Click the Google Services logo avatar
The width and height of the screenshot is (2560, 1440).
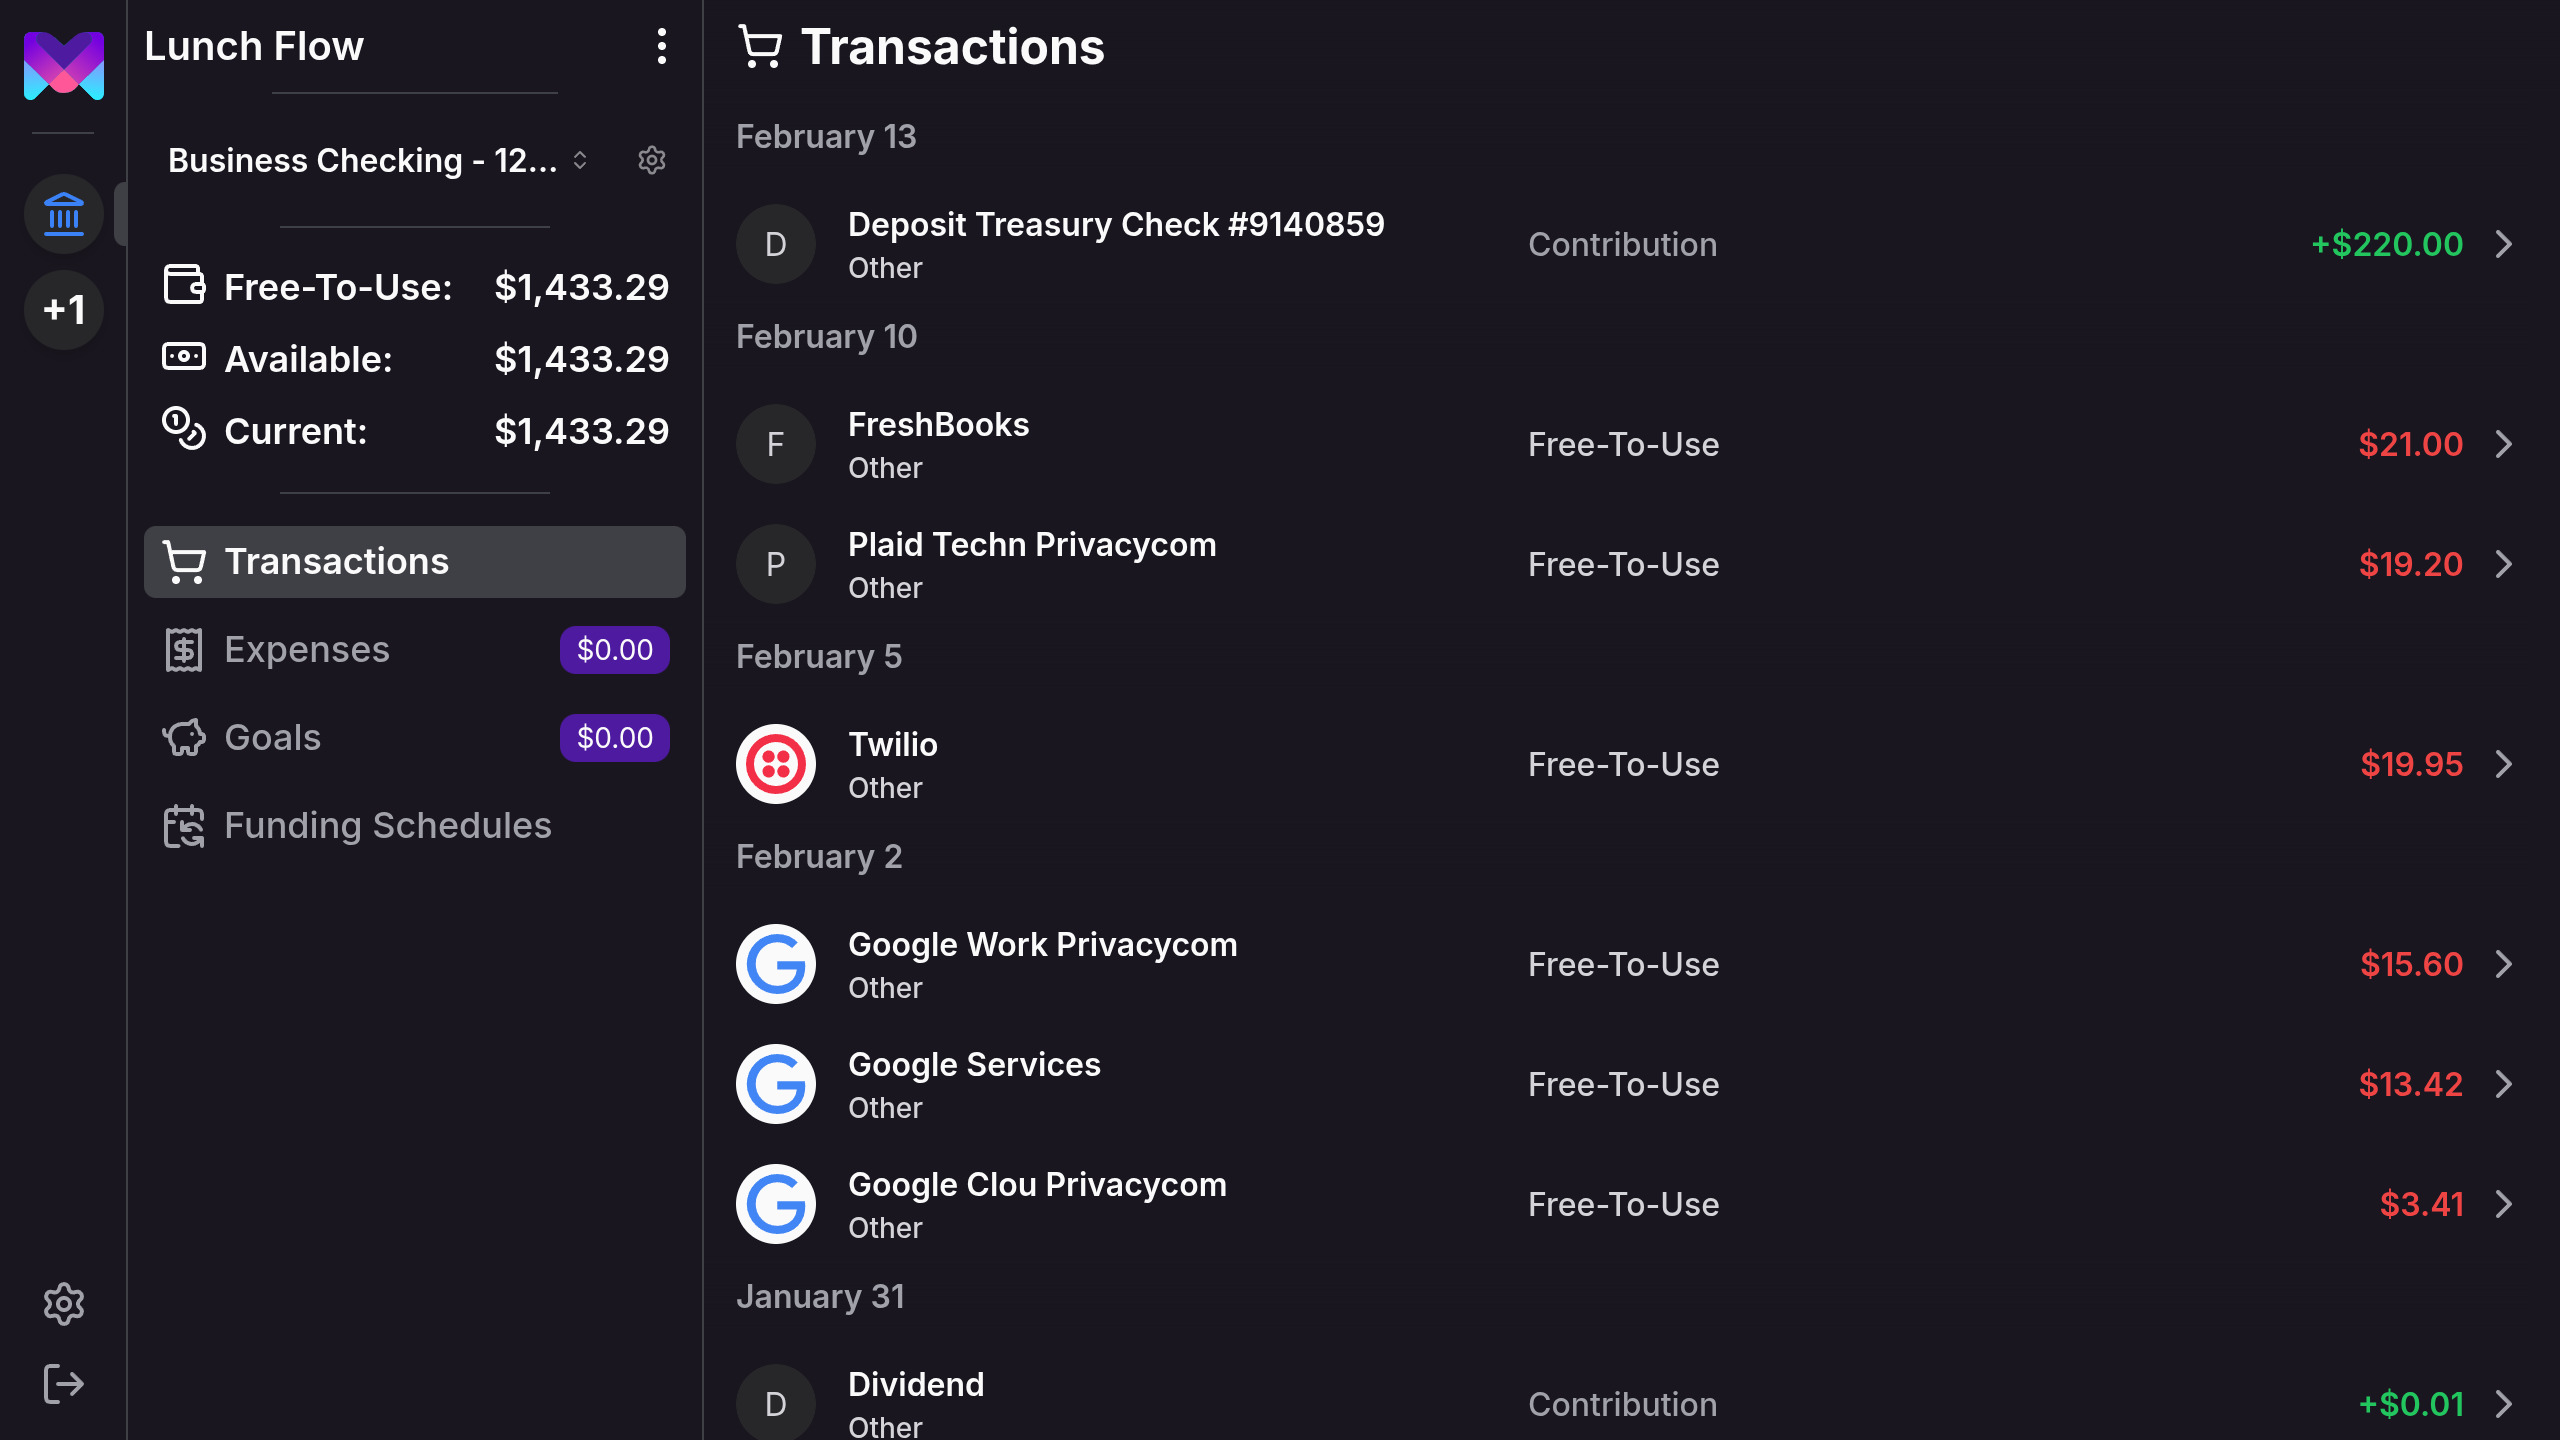click(776, 1084)
